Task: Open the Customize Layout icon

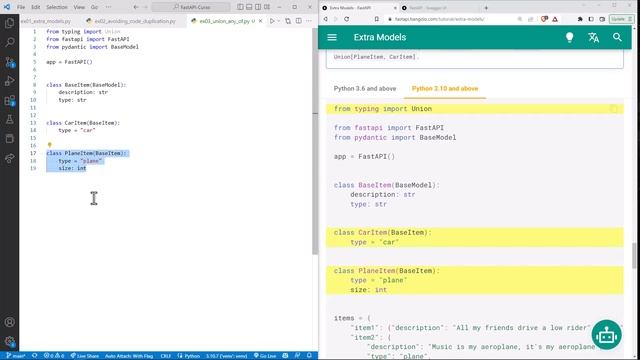Action: pyautogui.click(x=267, y=7)
